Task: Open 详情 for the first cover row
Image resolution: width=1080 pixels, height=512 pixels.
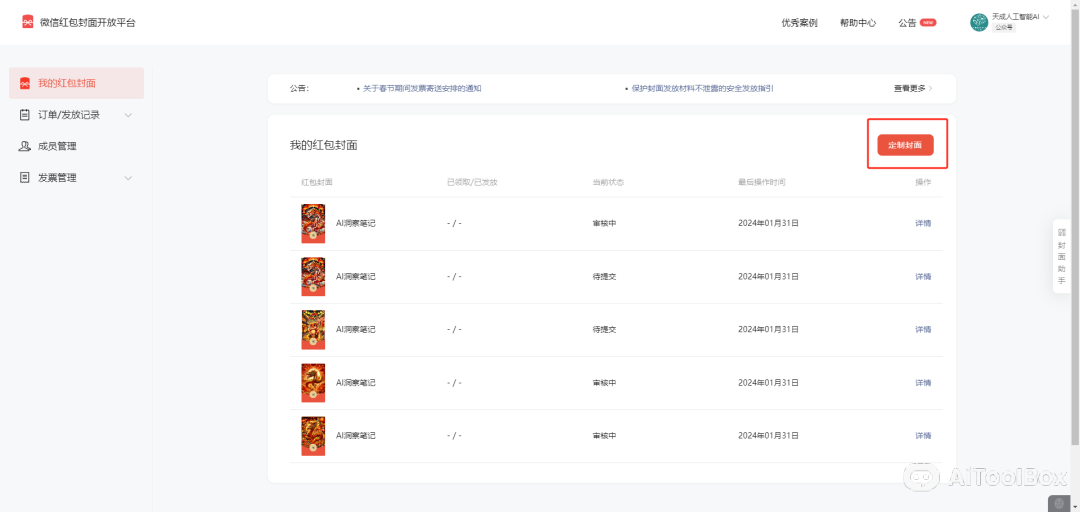Action: [923, 223]
